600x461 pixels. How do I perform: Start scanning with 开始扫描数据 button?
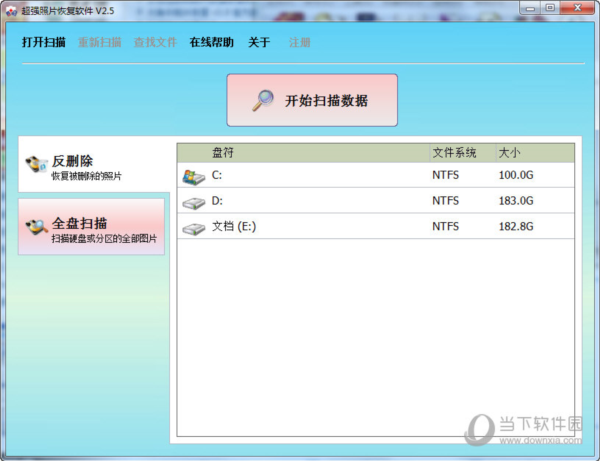point(312,100)
